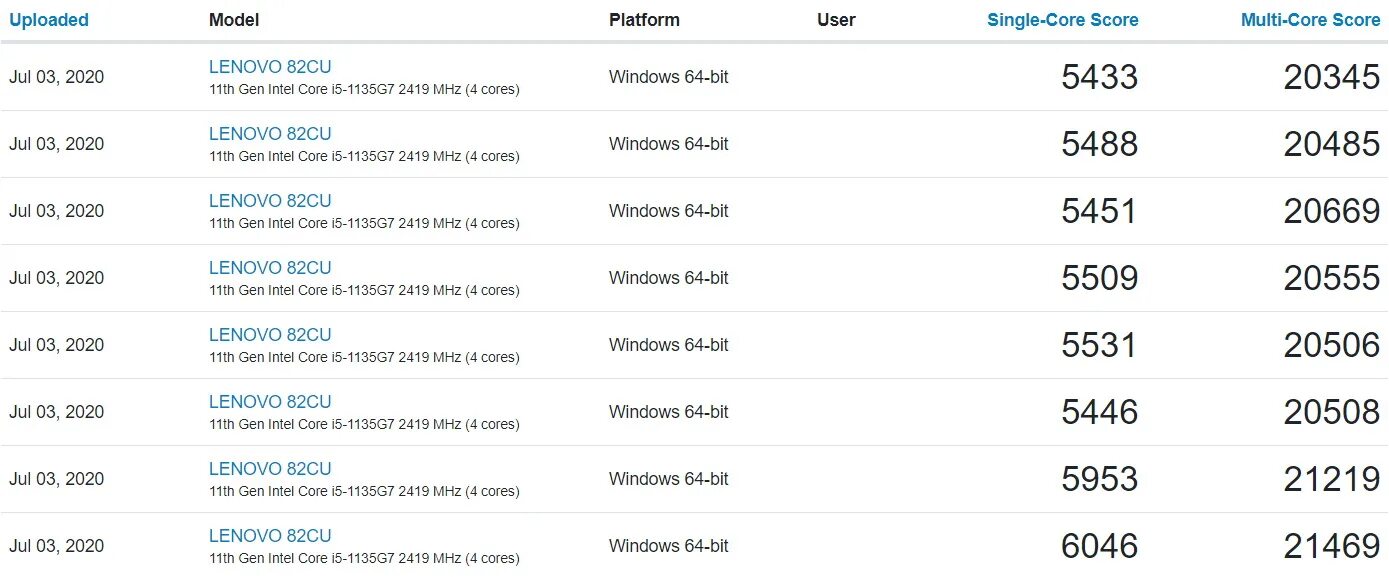The width and height of the screenshot is (1389, 577).
Task: Open LENOVO 82CU result scoring 5488
Action: (x=270, y=134)
